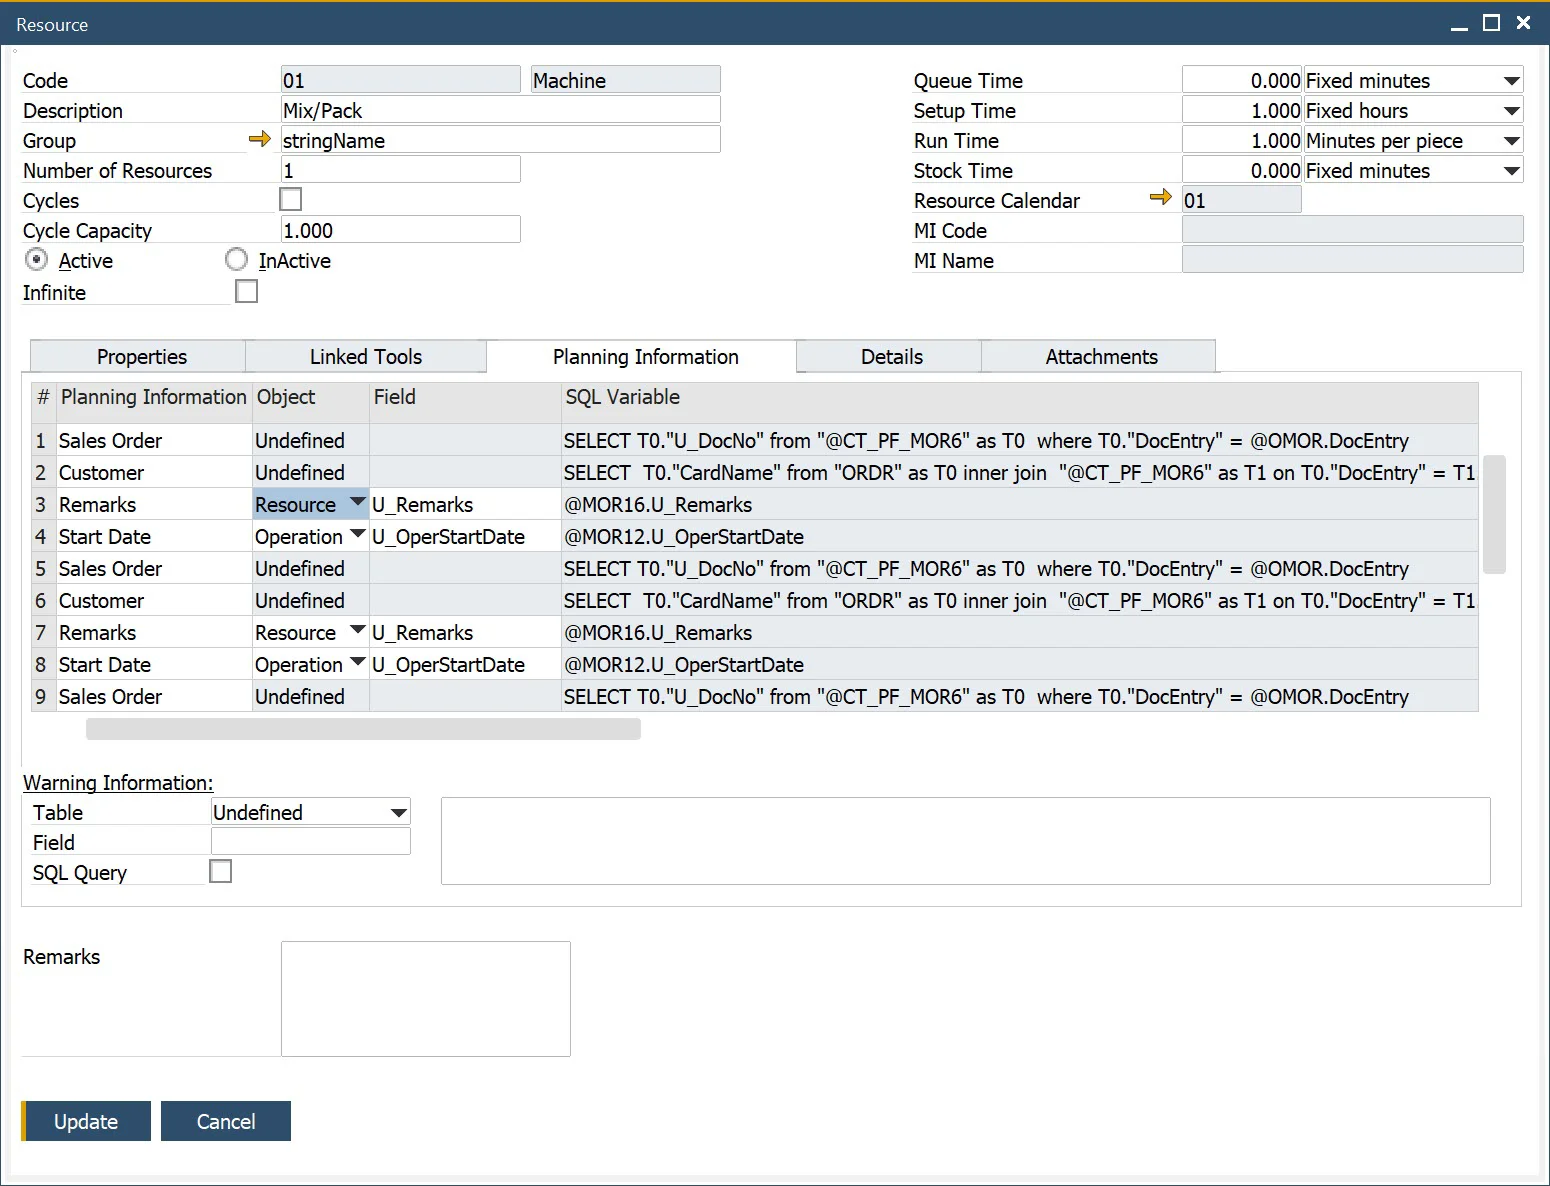
Task: Open Resource Calendar via its link arrow
Action: click(1161, 199)
